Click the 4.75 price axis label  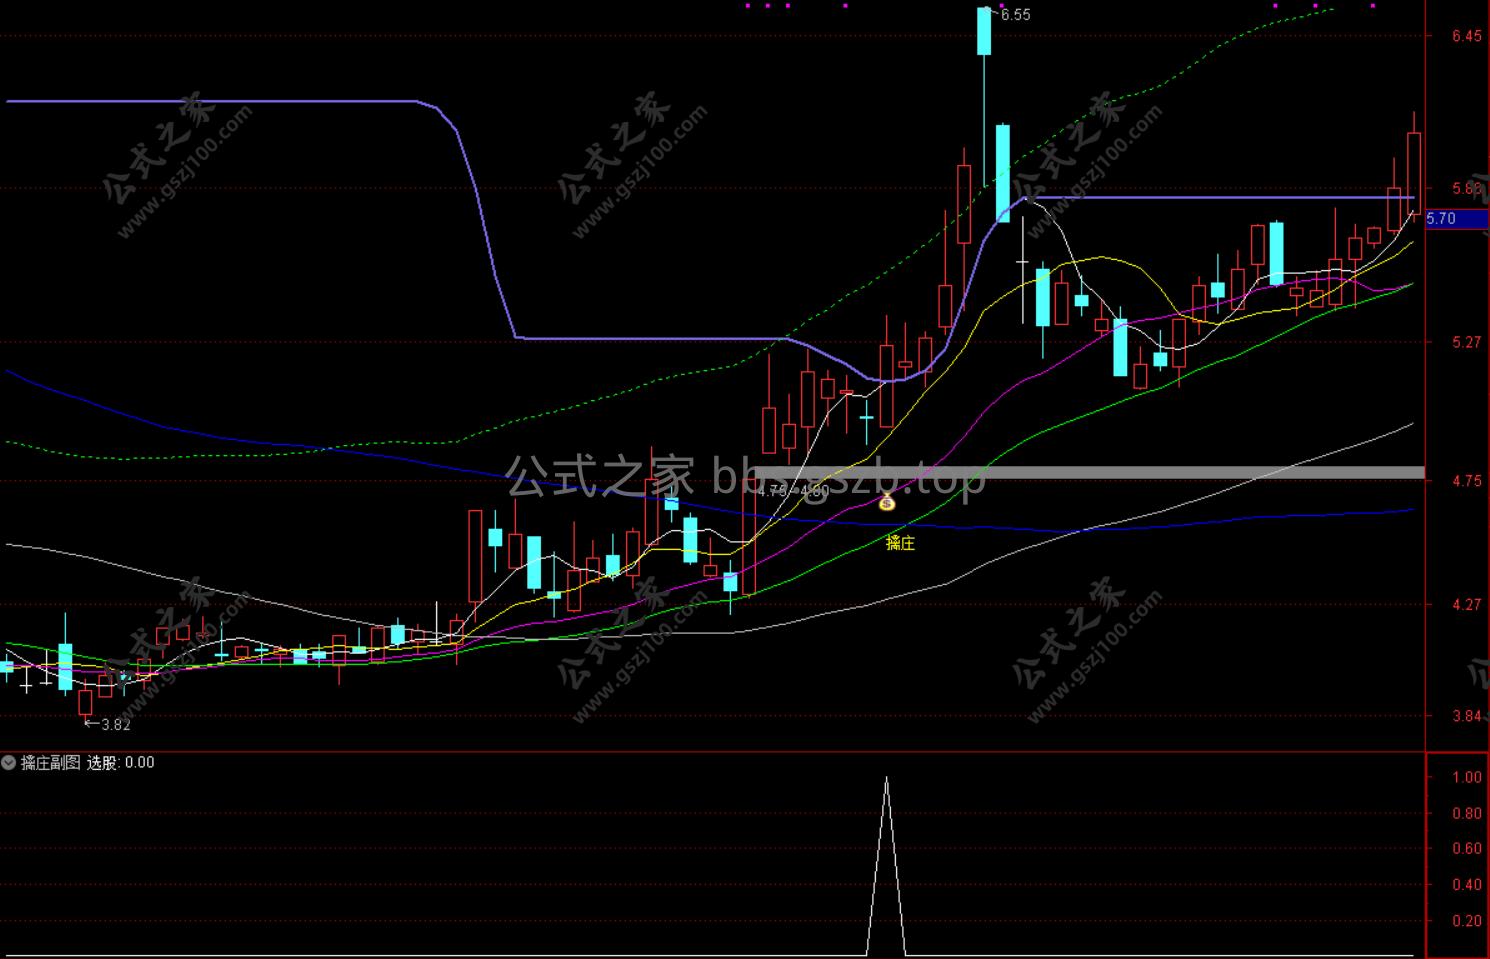[x=1467, y=481]
